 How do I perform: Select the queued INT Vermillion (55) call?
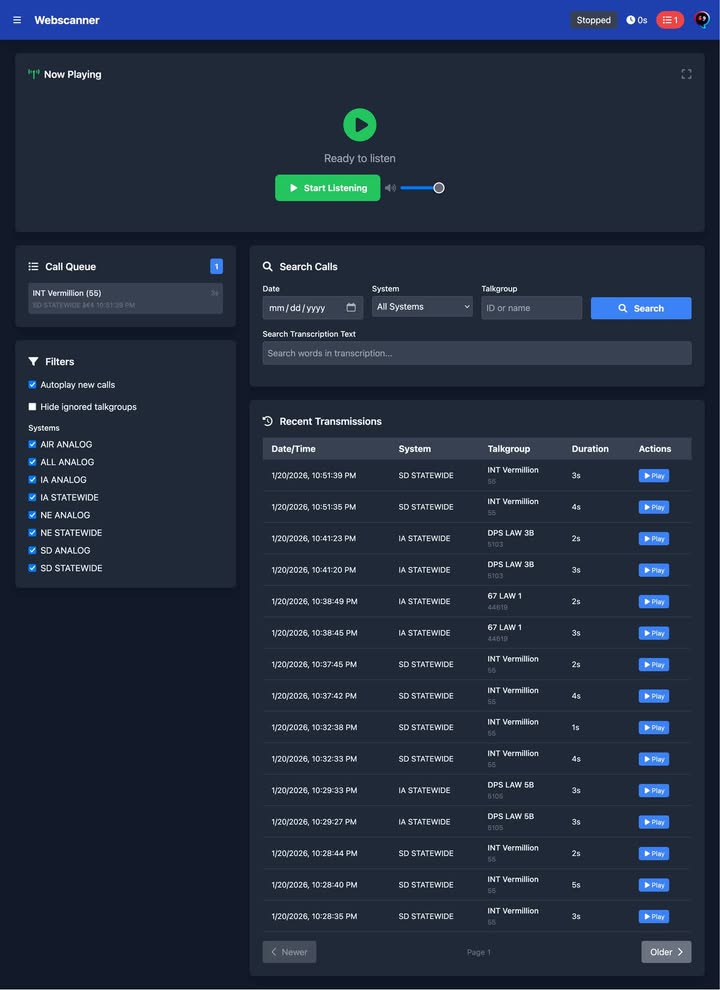(x=126, y=299)
